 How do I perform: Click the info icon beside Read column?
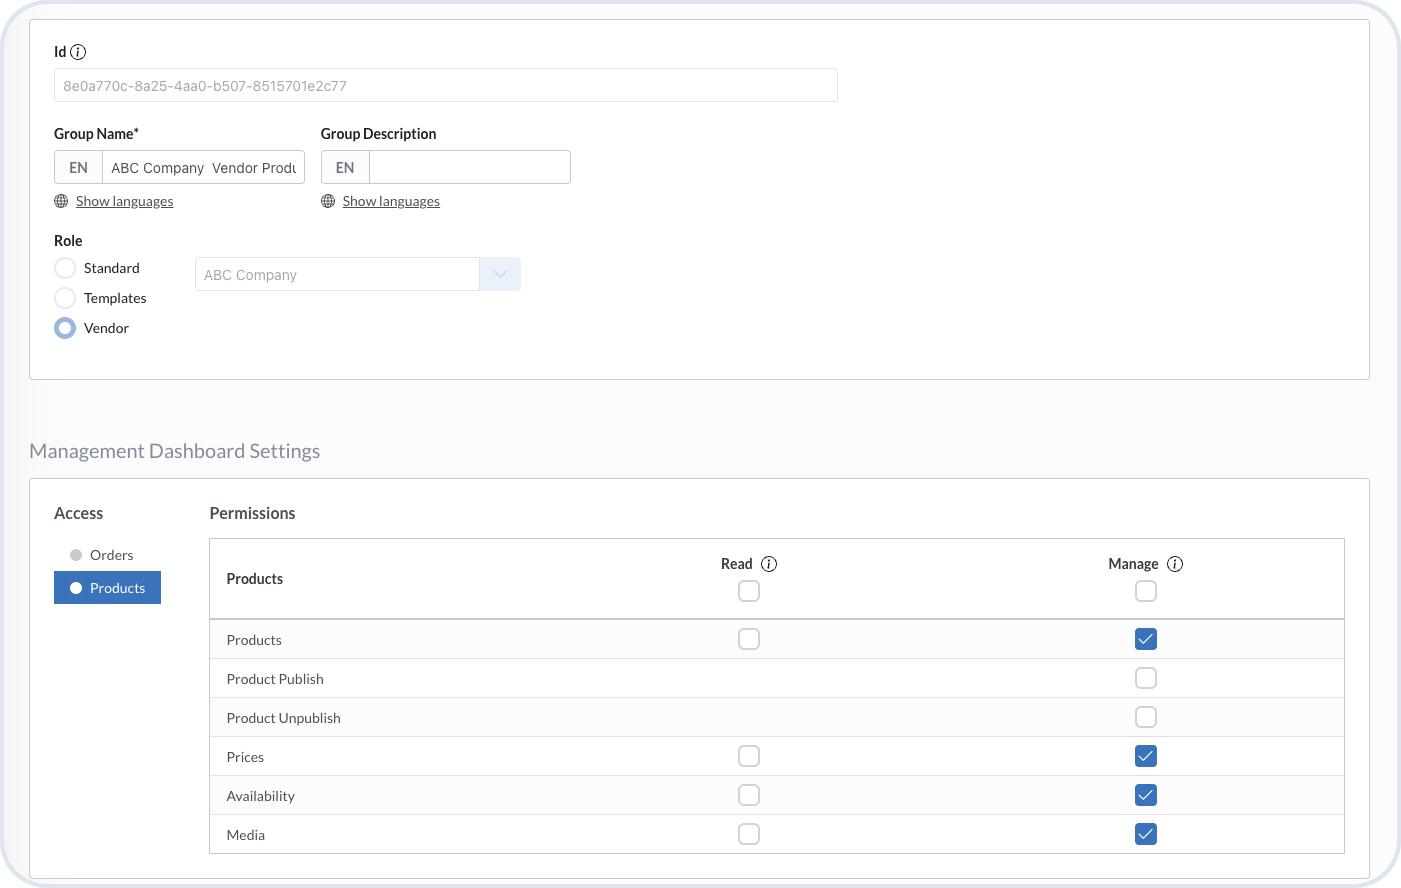coord(769,564)
